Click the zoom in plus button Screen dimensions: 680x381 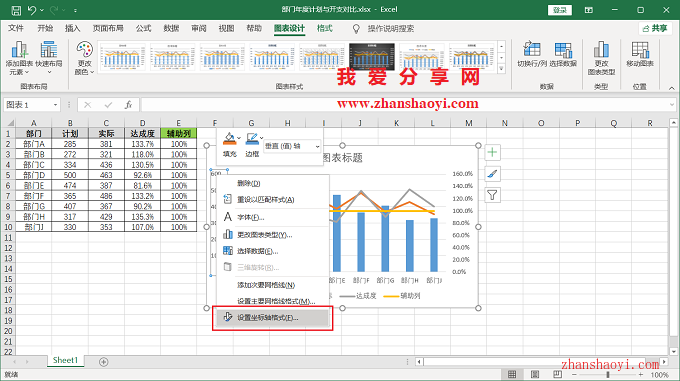[641, 374]
